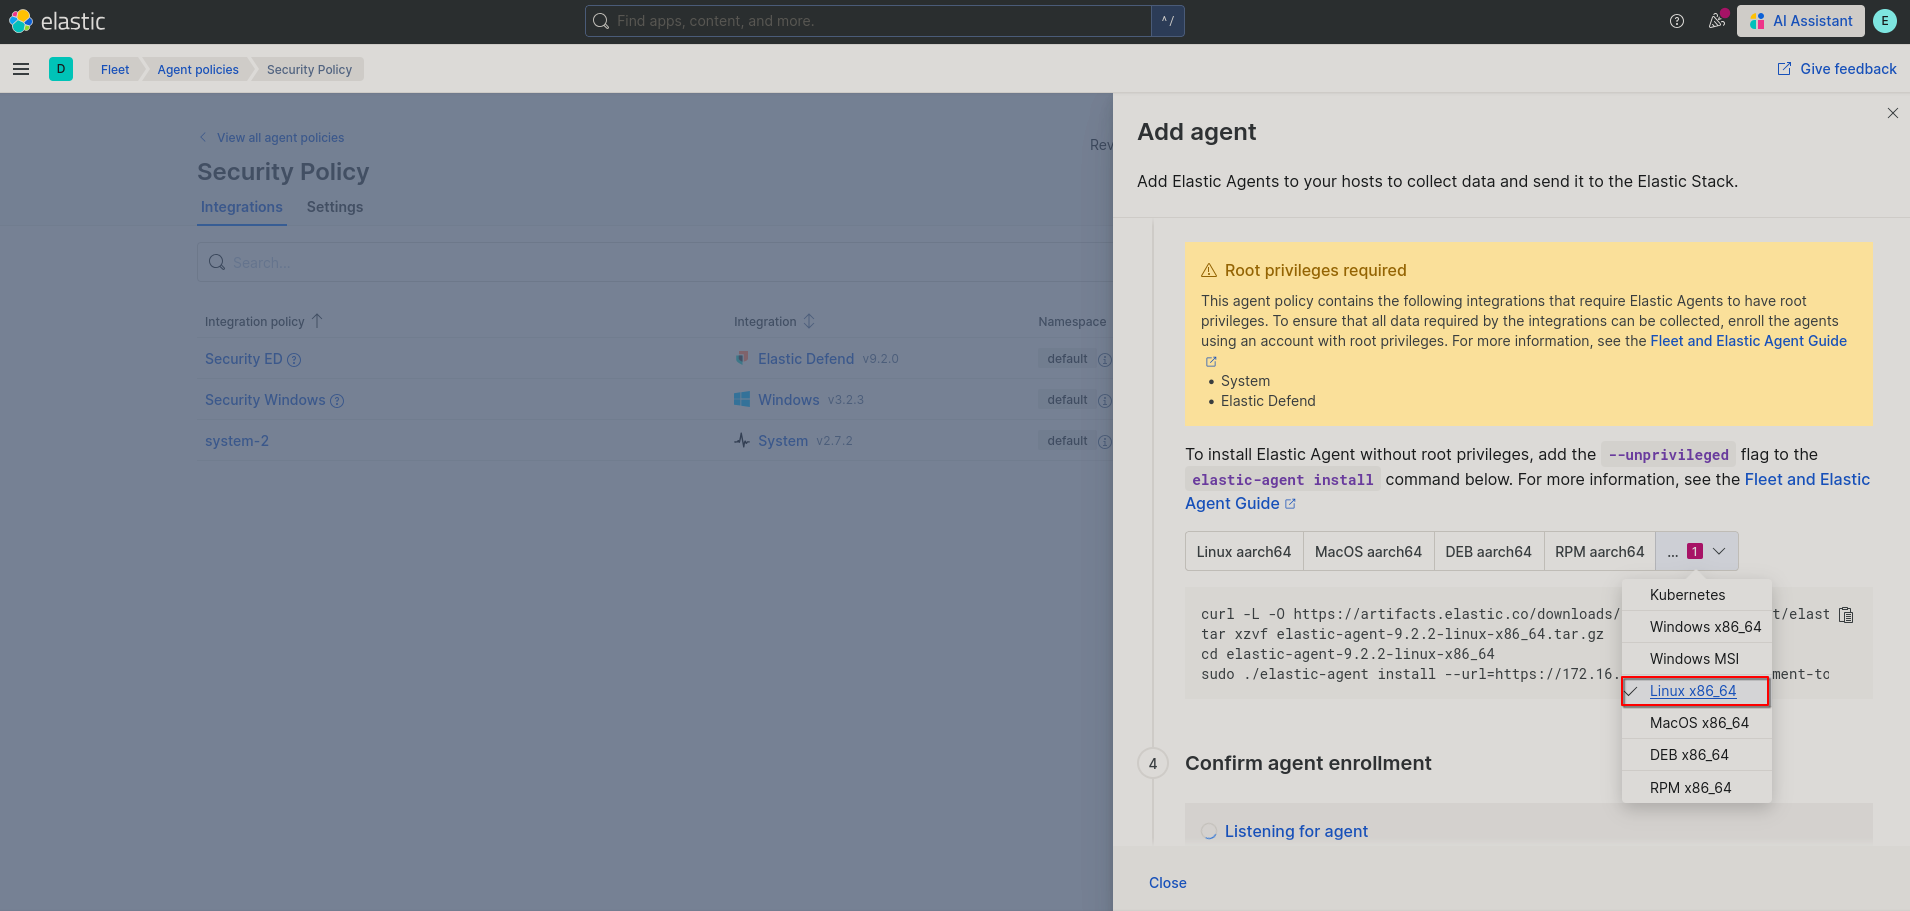Screen dimensions: 1910x911
Task: Click the Windows logo icon
Action: (742, 399)
